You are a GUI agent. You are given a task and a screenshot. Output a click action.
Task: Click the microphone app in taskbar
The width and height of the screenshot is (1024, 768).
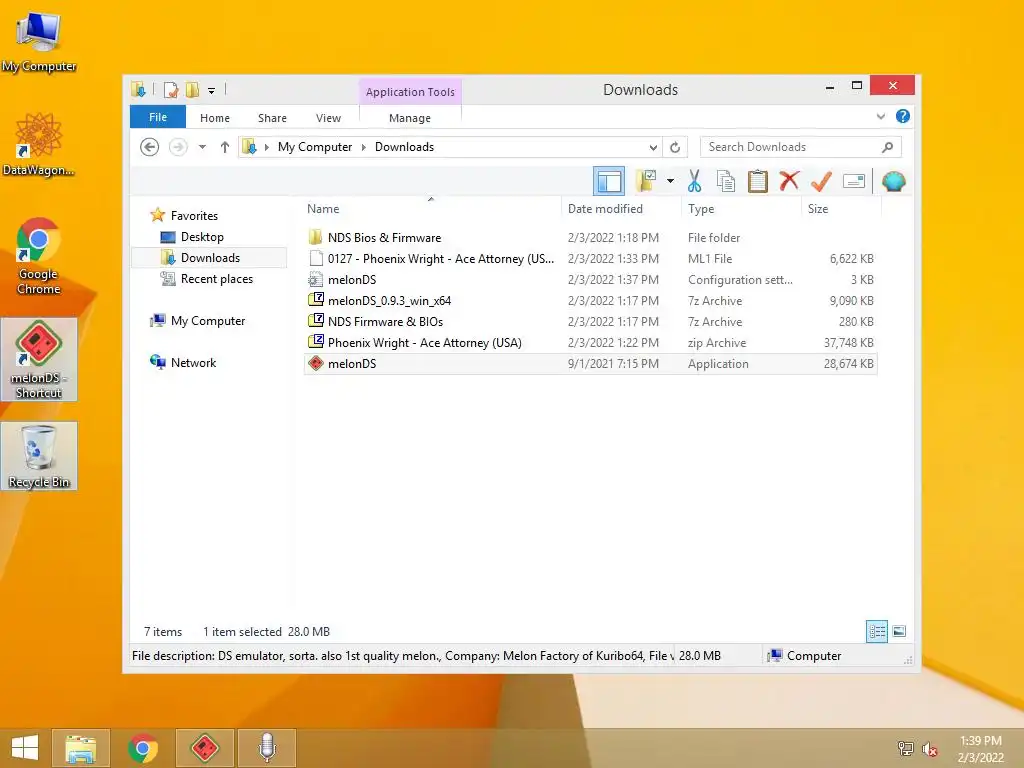[x=267, y=748]
